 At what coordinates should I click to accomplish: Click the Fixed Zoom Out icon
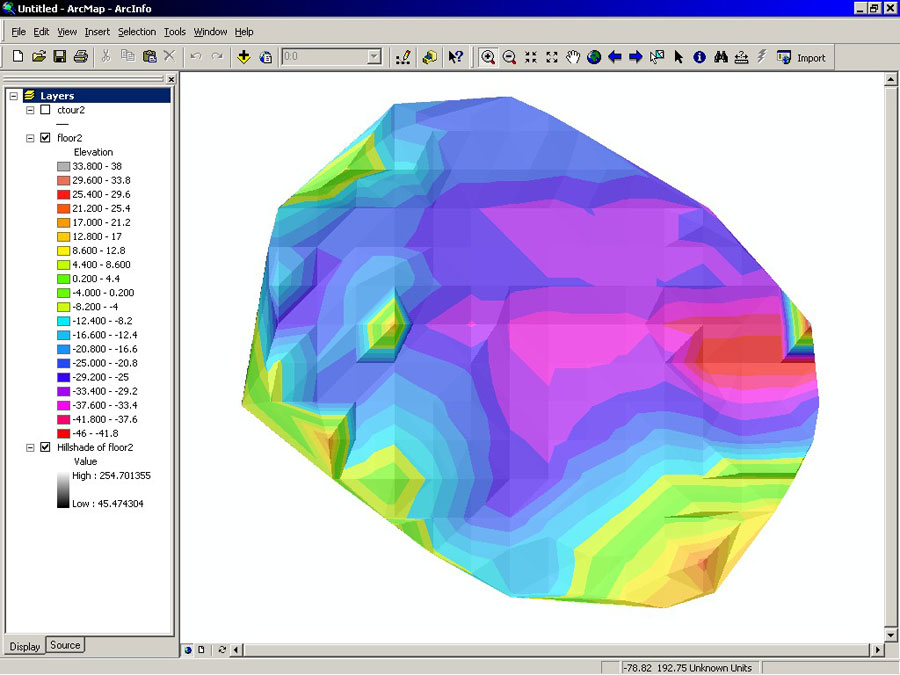click(x=552, y=57)
